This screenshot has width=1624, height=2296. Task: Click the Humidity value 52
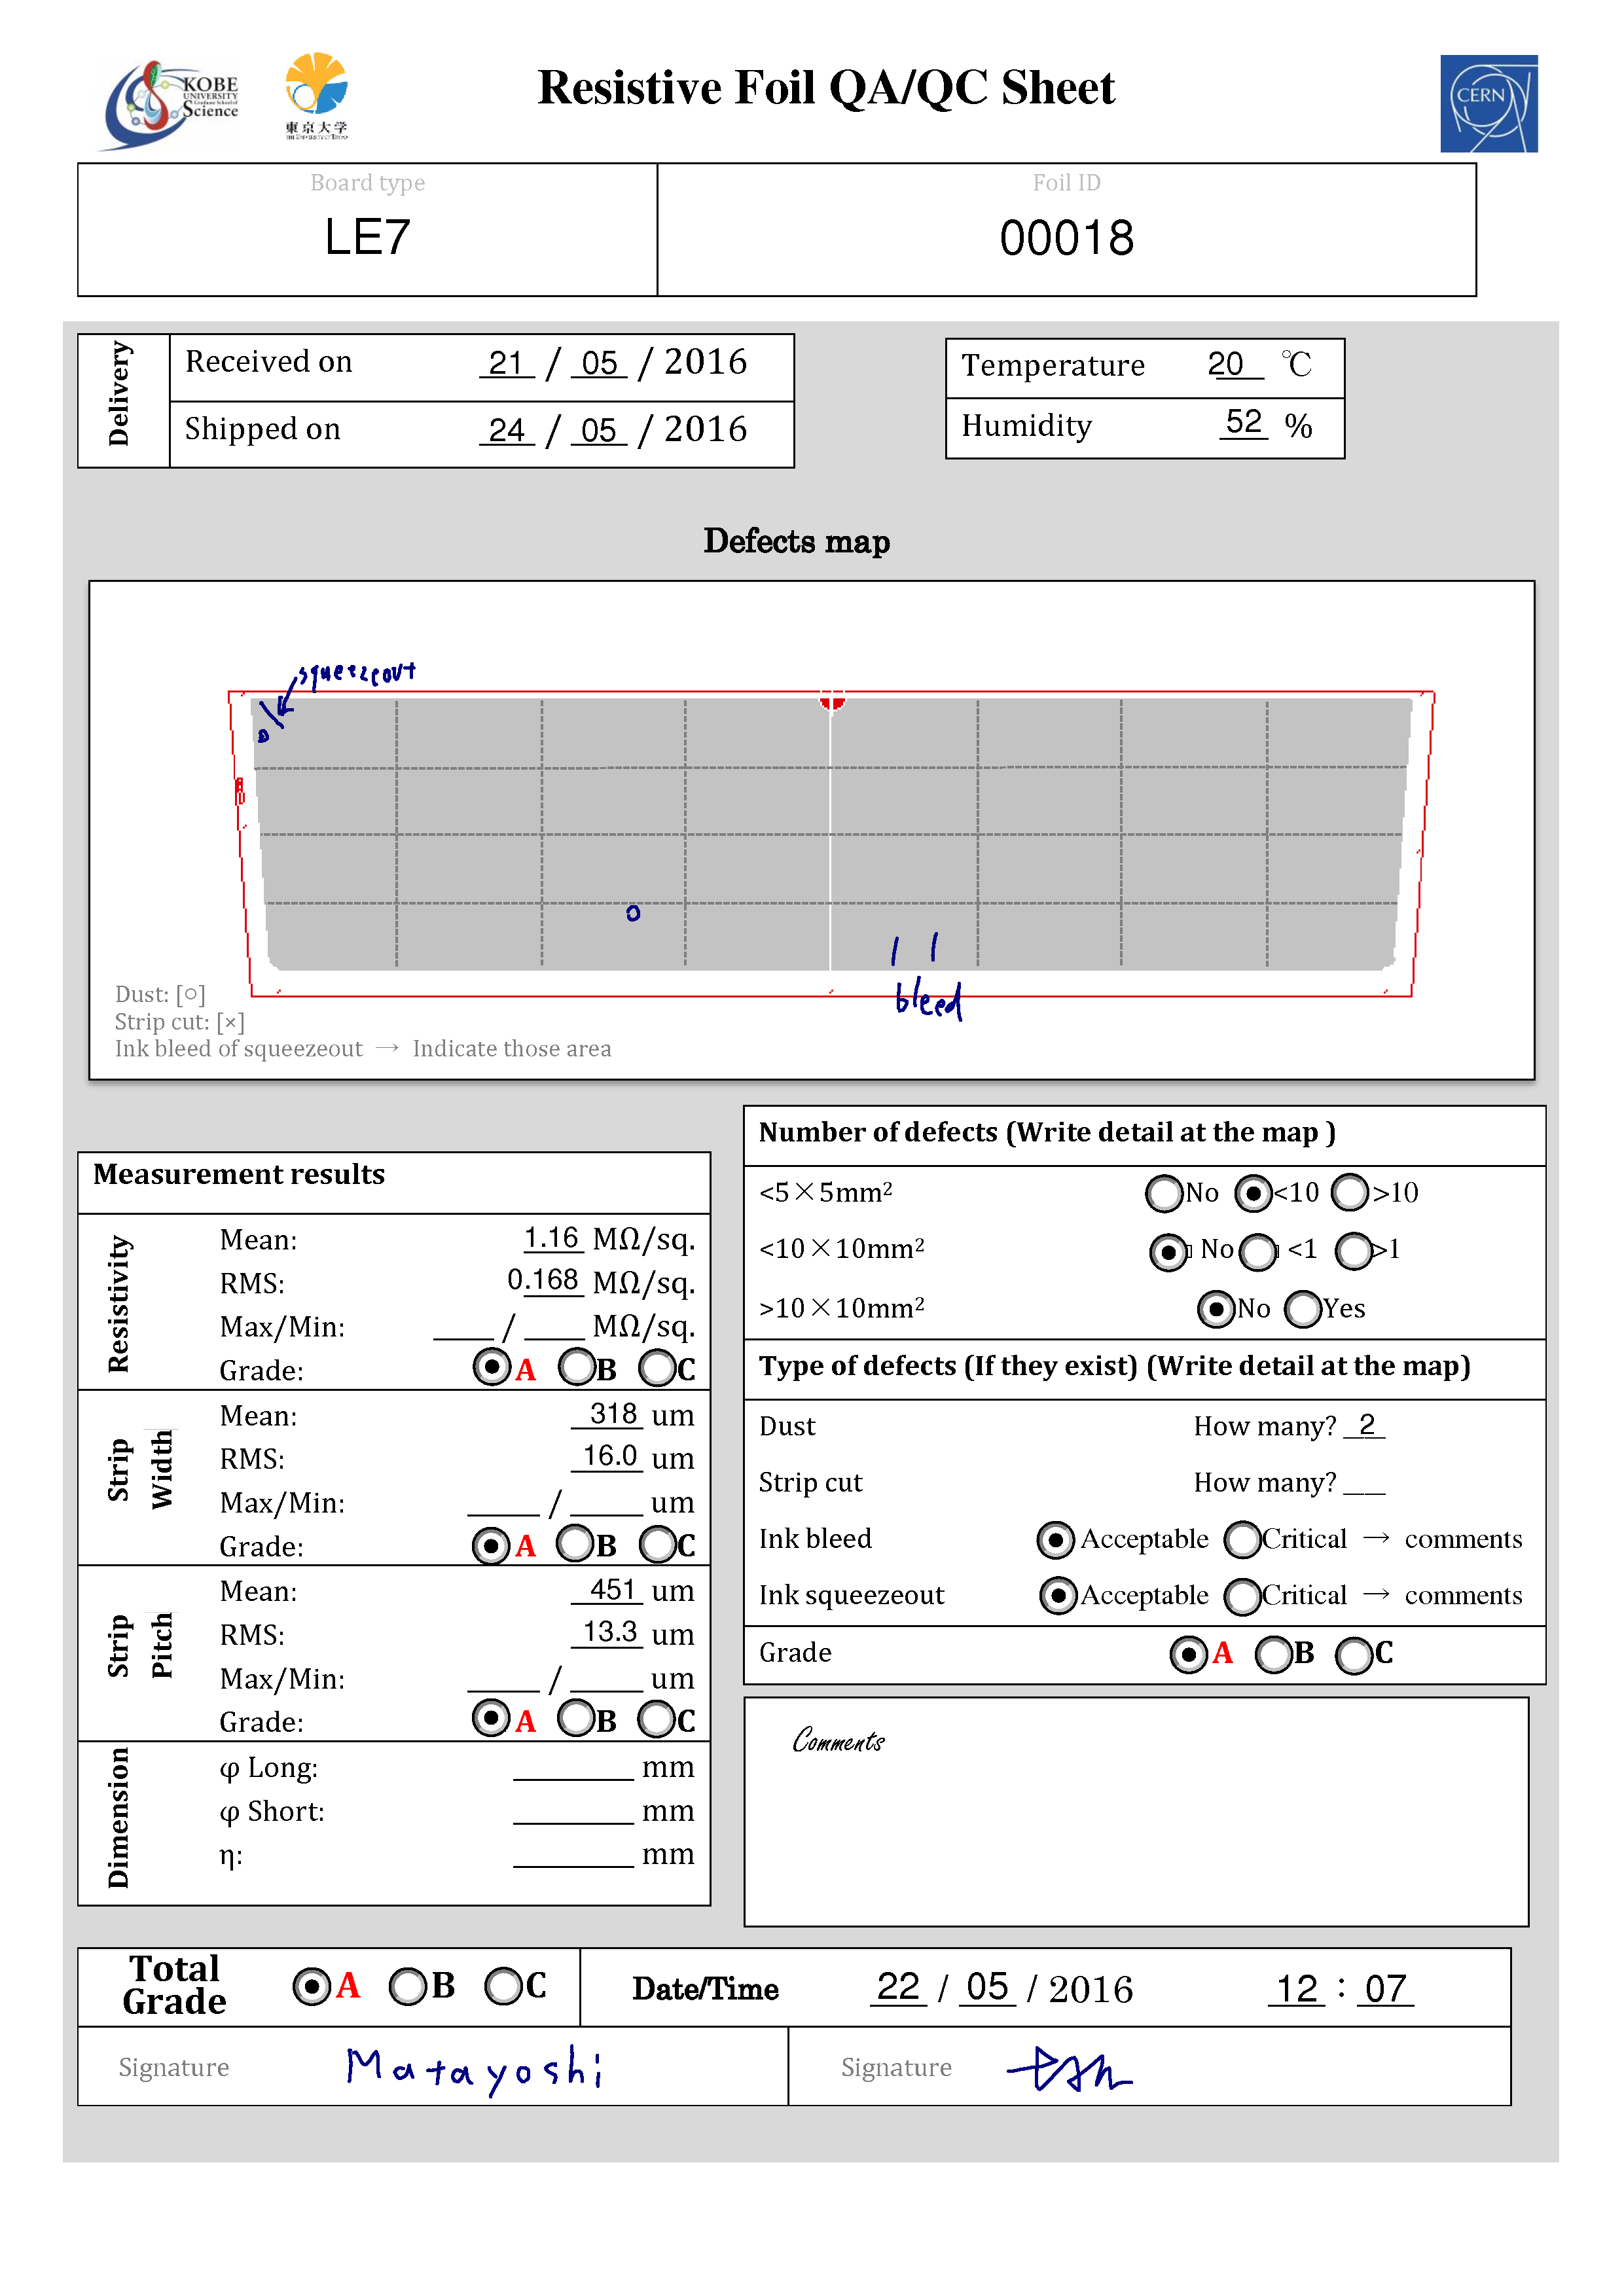point(1243,421)
